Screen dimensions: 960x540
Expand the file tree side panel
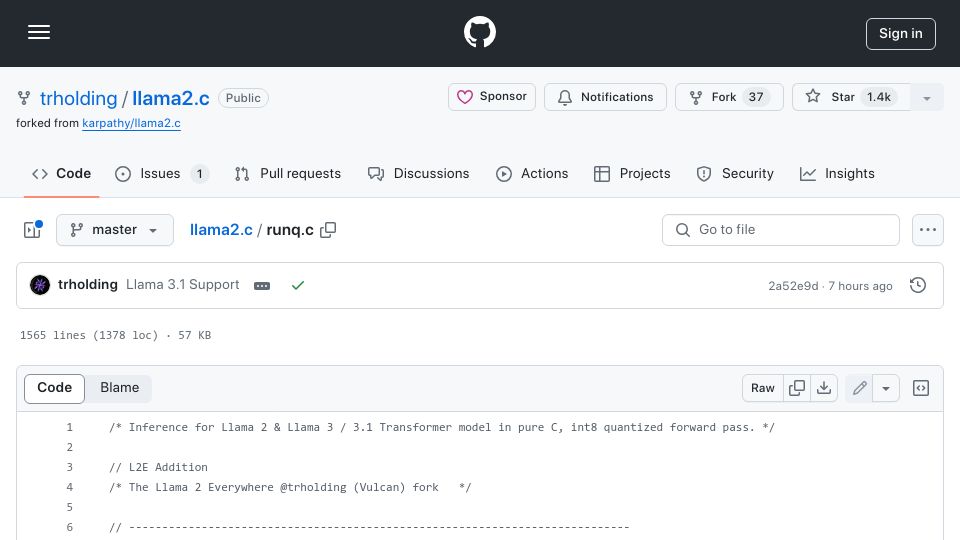[32, 230]
